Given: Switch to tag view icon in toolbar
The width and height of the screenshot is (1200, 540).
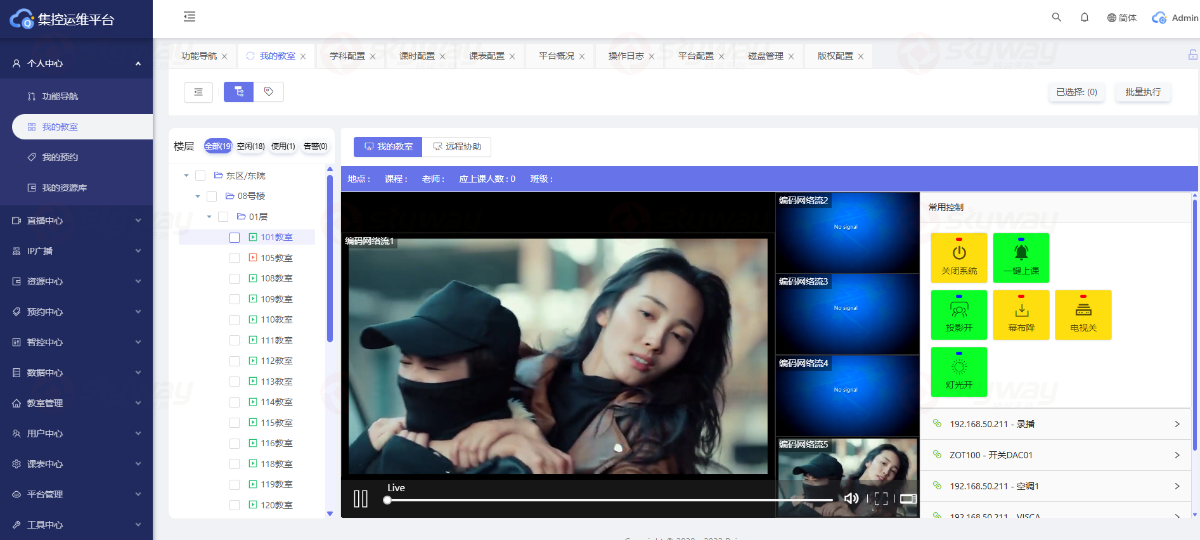Looking at the screenshot, I should (268, 92).
